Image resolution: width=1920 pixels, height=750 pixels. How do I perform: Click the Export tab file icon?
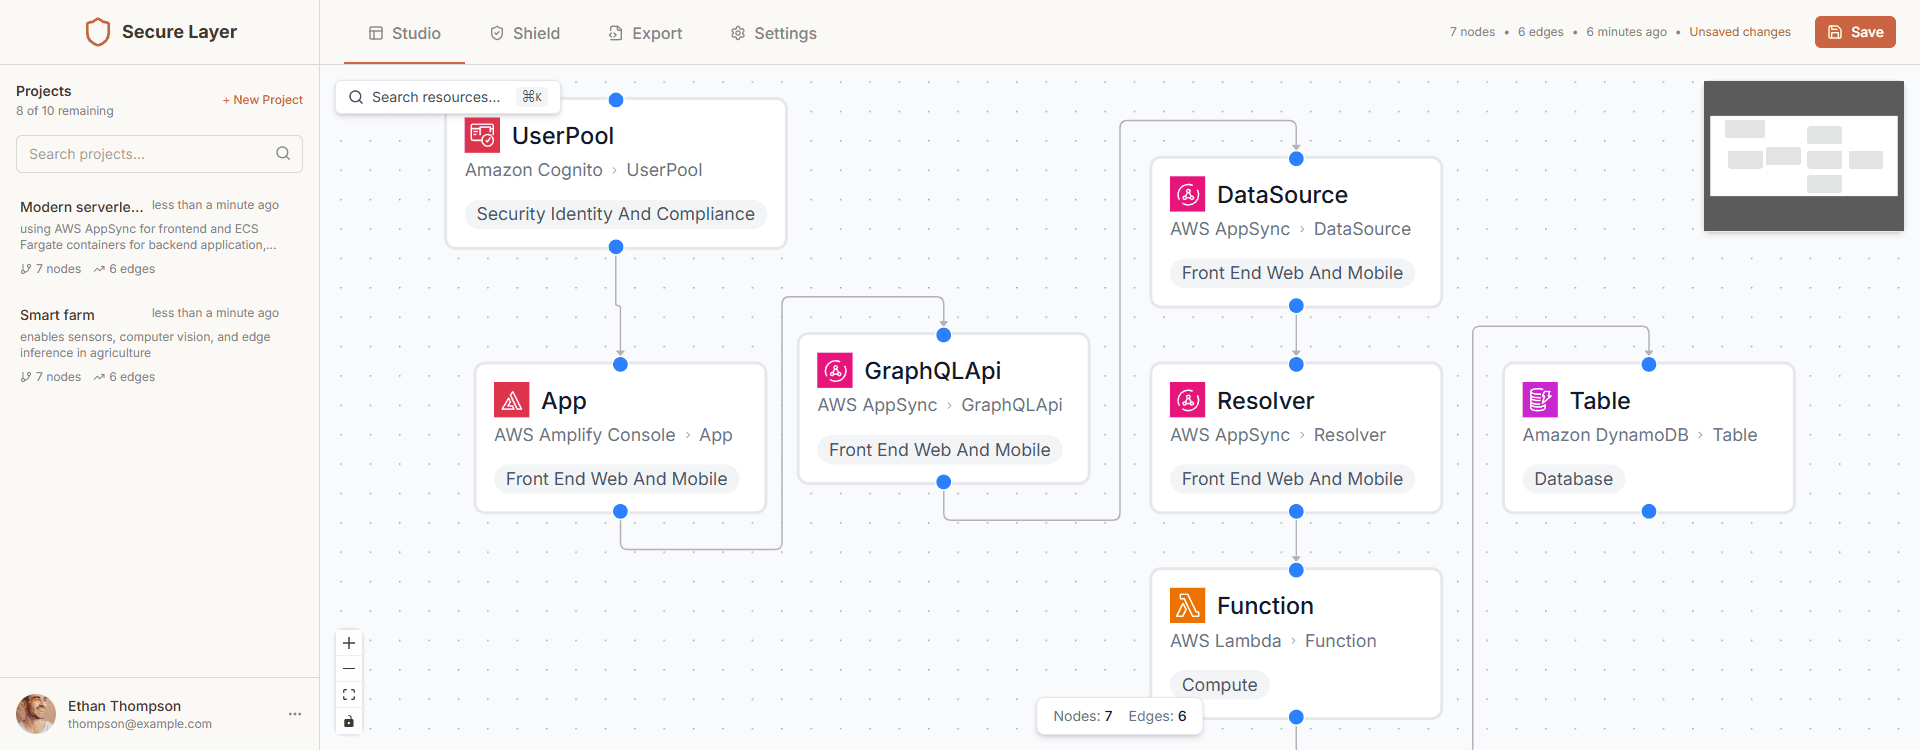coord(616,33)
